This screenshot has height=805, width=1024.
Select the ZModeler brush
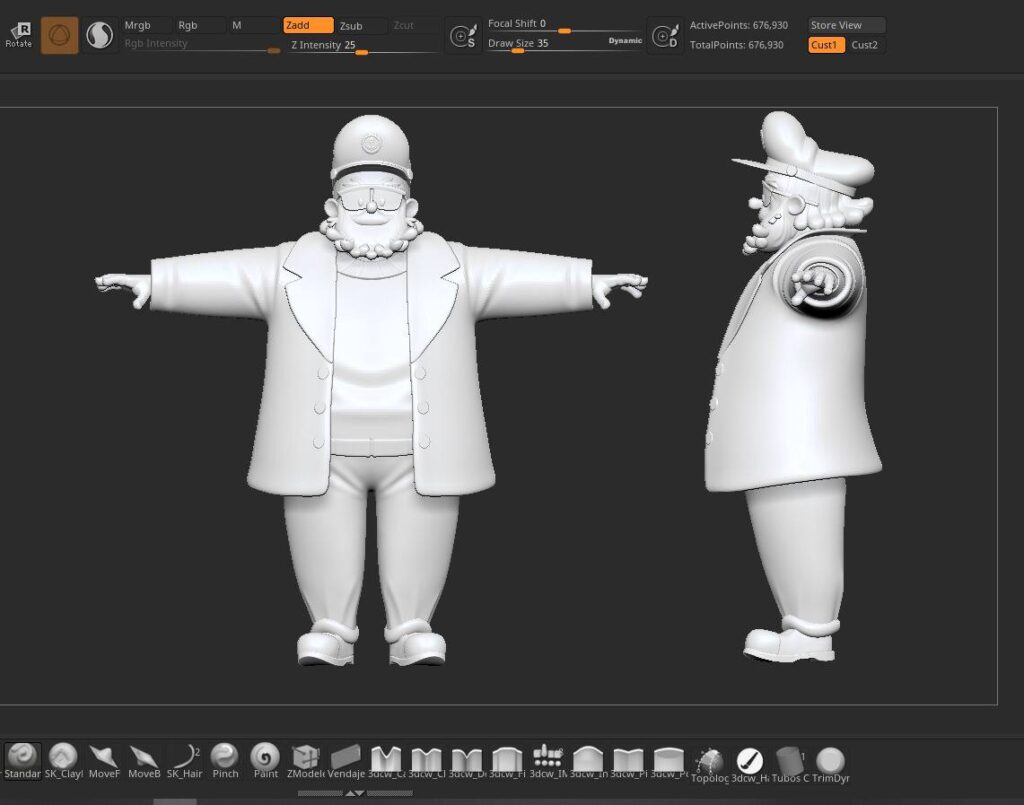[305, 756]
